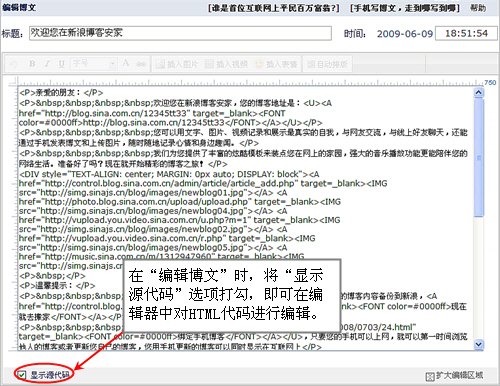The width and height of the screenshot is (500, 386).
Task: Click editor scrollbar up arrow
Action: click(x=479, y=92)
